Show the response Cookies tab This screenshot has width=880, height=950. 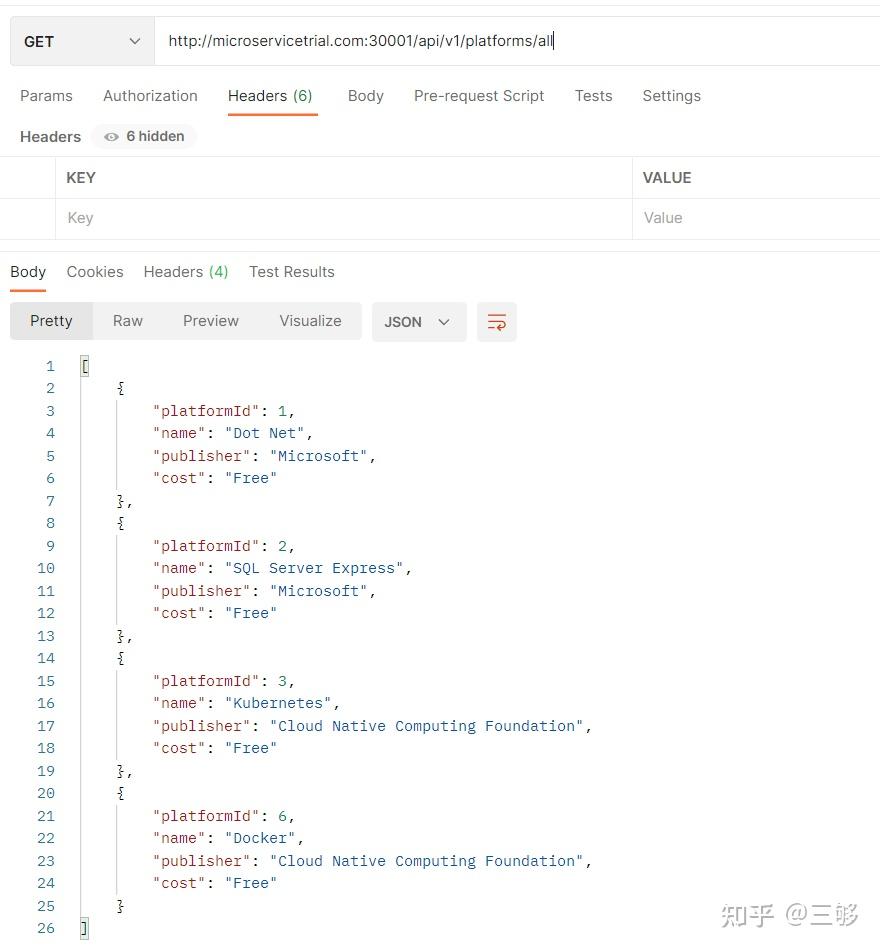coord(95,272)
